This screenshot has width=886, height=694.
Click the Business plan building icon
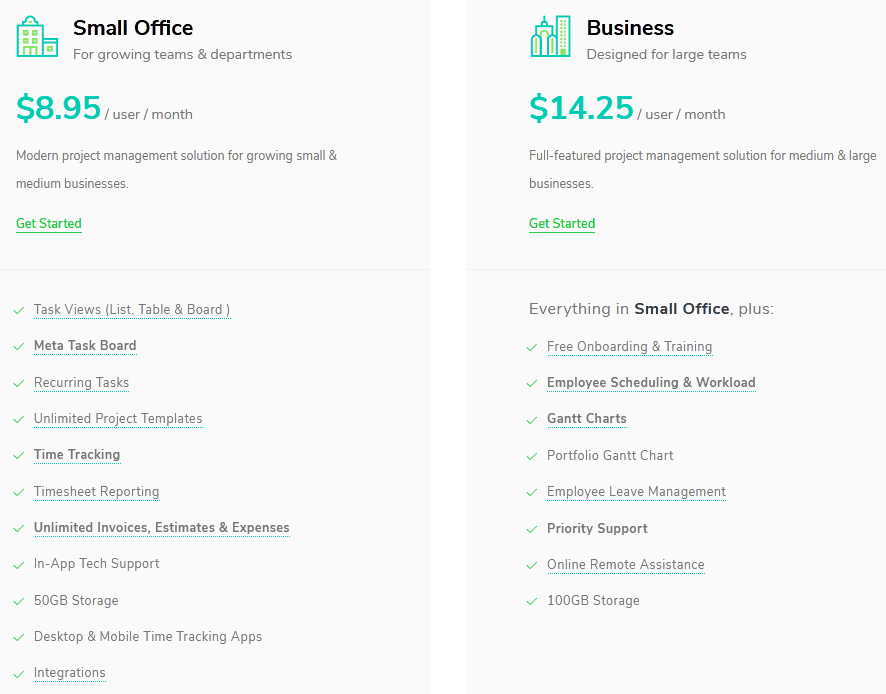click(x=550, y=38)
